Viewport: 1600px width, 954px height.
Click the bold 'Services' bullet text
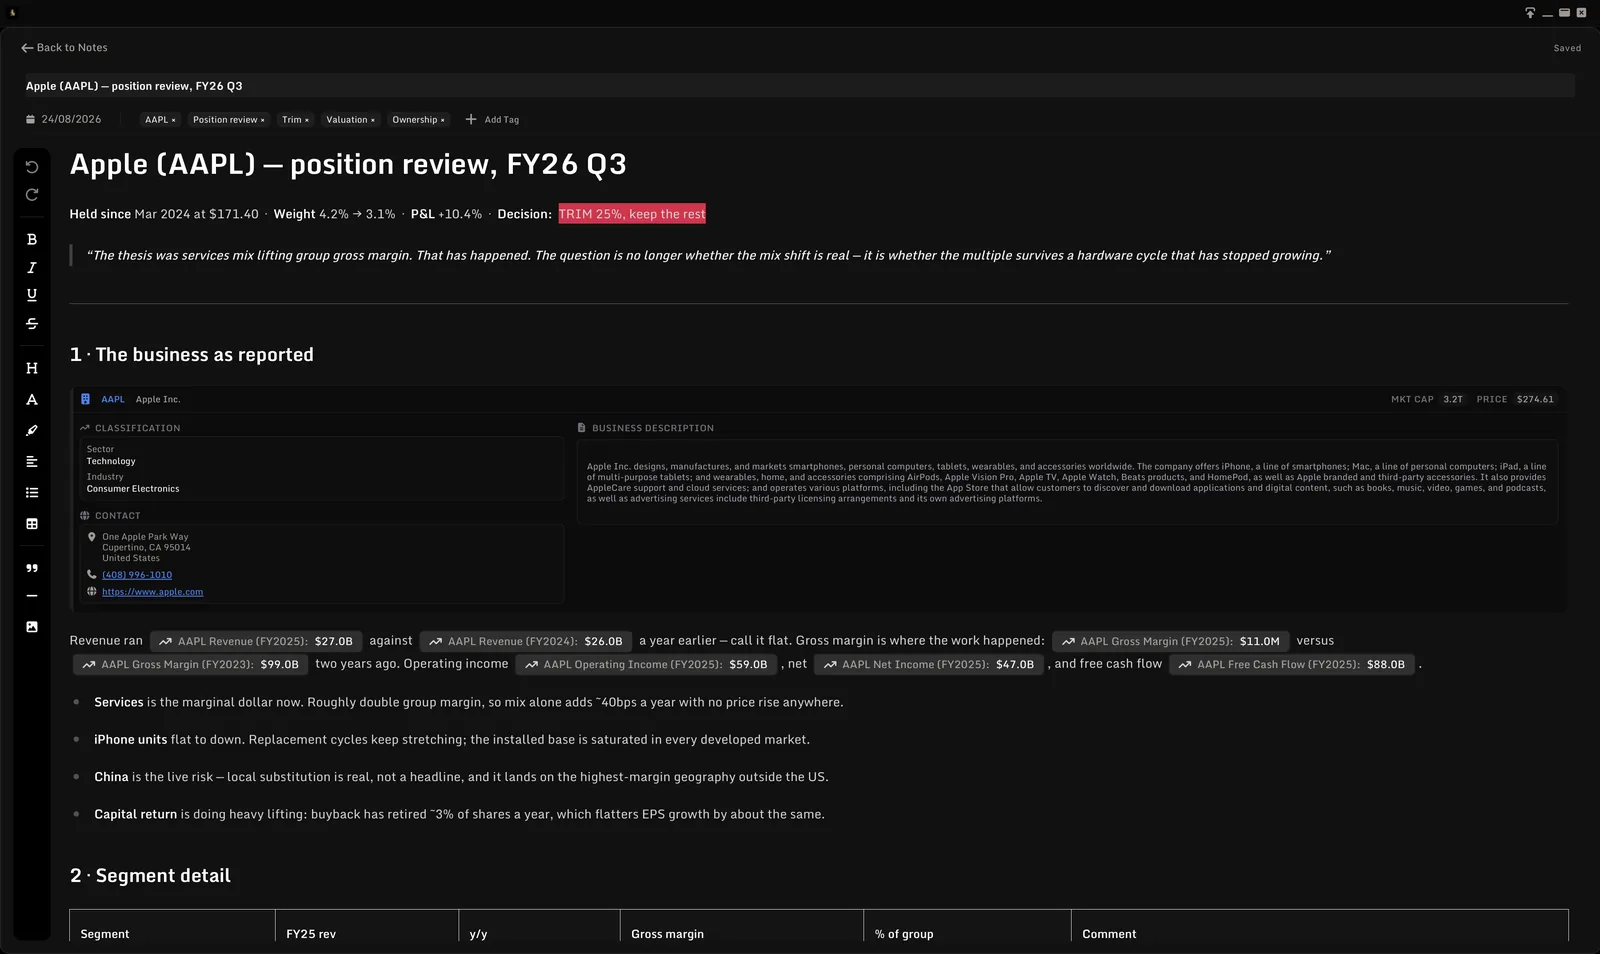point(119,702)
